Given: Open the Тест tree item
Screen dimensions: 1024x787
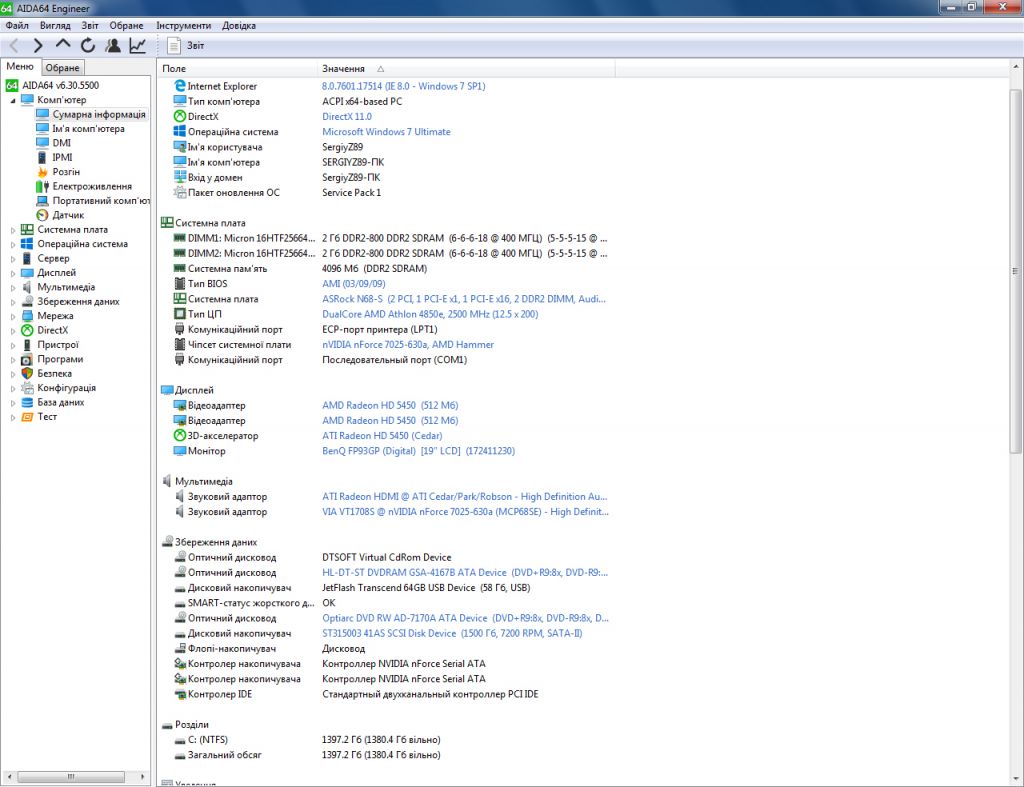Looking at the screenshot, I should [x=47, y=417].
